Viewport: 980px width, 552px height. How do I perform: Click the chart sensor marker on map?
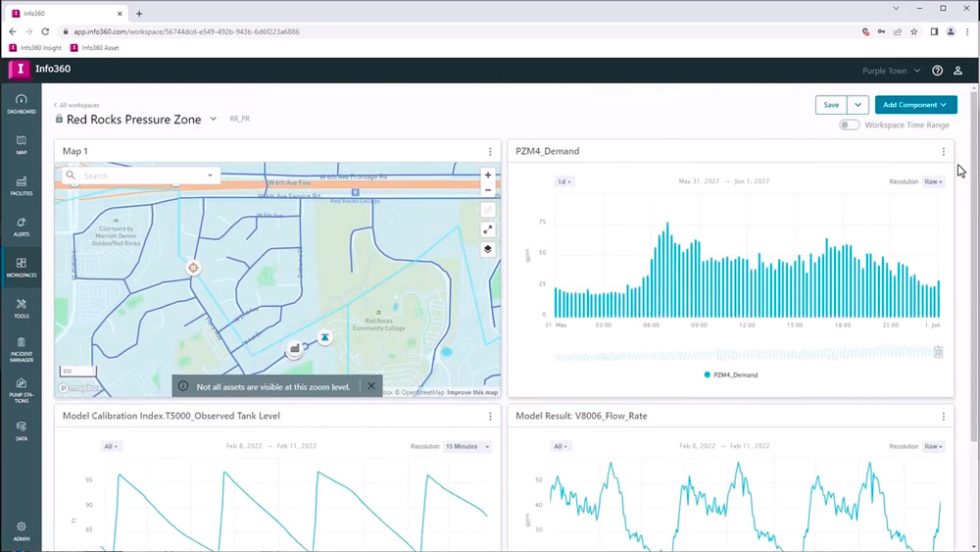click(294, 349)
